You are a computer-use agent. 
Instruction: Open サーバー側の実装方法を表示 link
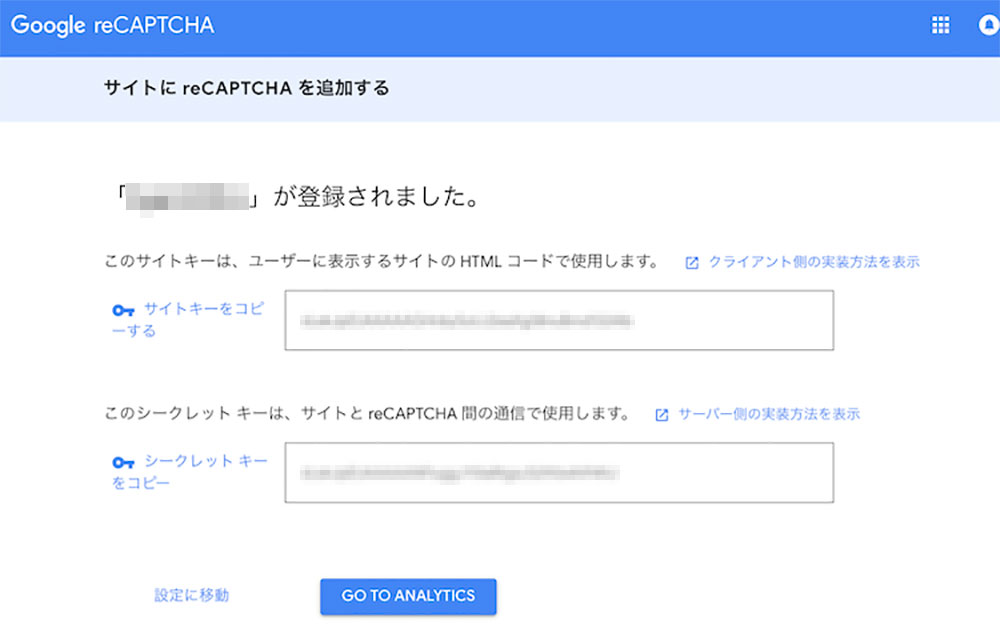pyautogui.click(x=768, y=414)
